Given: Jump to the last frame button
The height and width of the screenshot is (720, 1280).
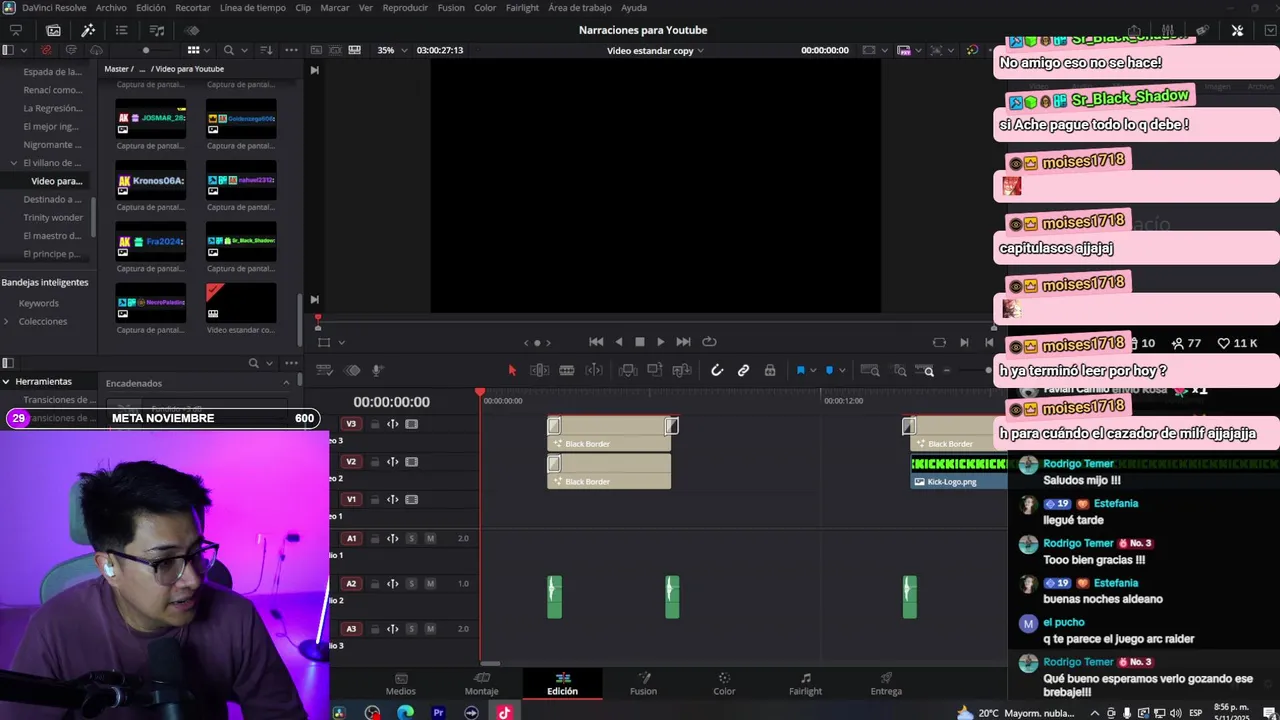Looking at the screenshot, I should (683, 342).
